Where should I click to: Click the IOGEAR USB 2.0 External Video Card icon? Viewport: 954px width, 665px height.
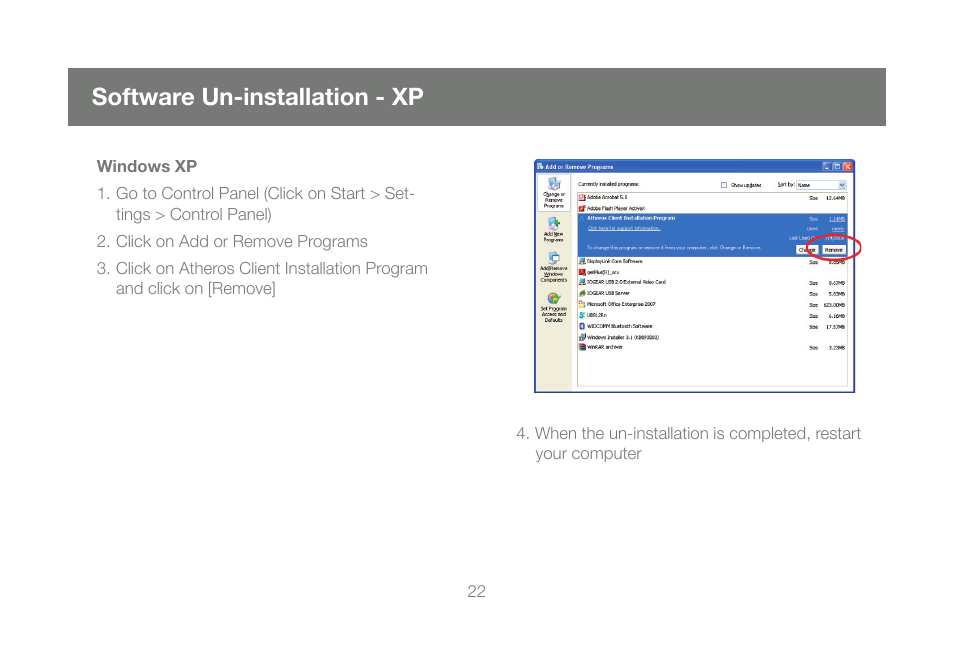click(582, 282)
